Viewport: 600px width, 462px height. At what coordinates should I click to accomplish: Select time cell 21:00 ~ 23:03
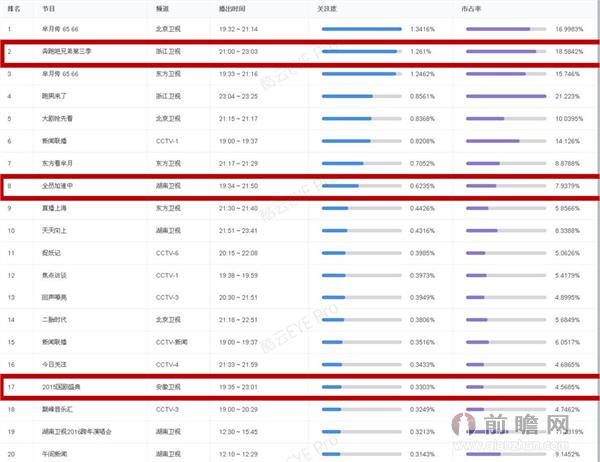click(238, 51)
